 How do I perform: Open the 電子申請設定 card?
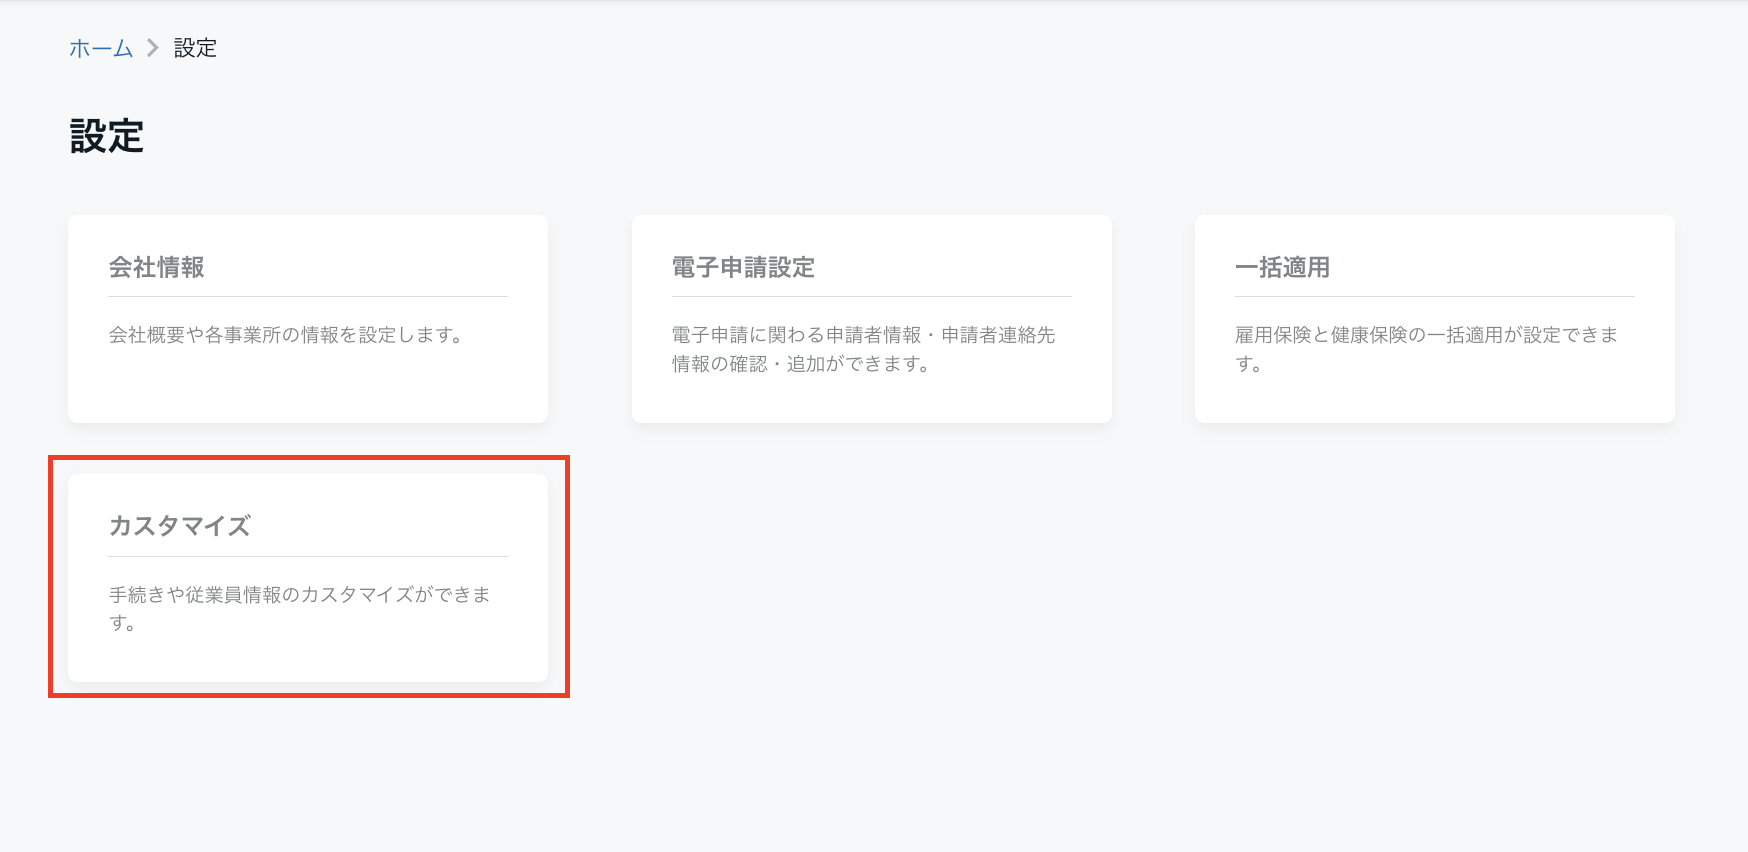click(x=872, y=319)
